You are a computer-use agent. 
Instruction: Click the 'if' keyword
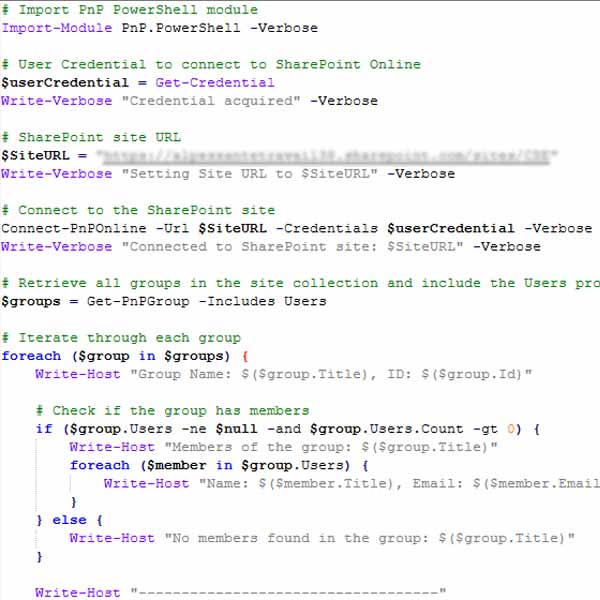pos(44,429)
